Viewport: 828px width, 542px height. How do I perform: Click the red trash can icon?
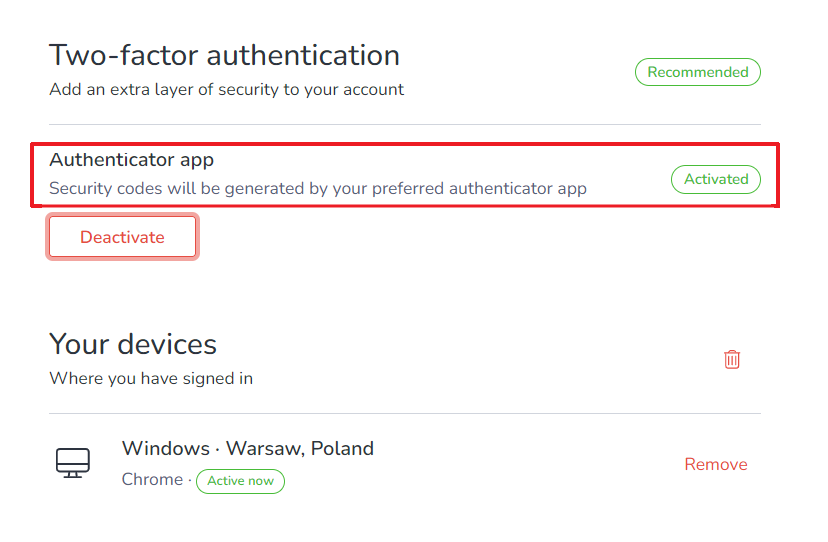click(732, 359)
